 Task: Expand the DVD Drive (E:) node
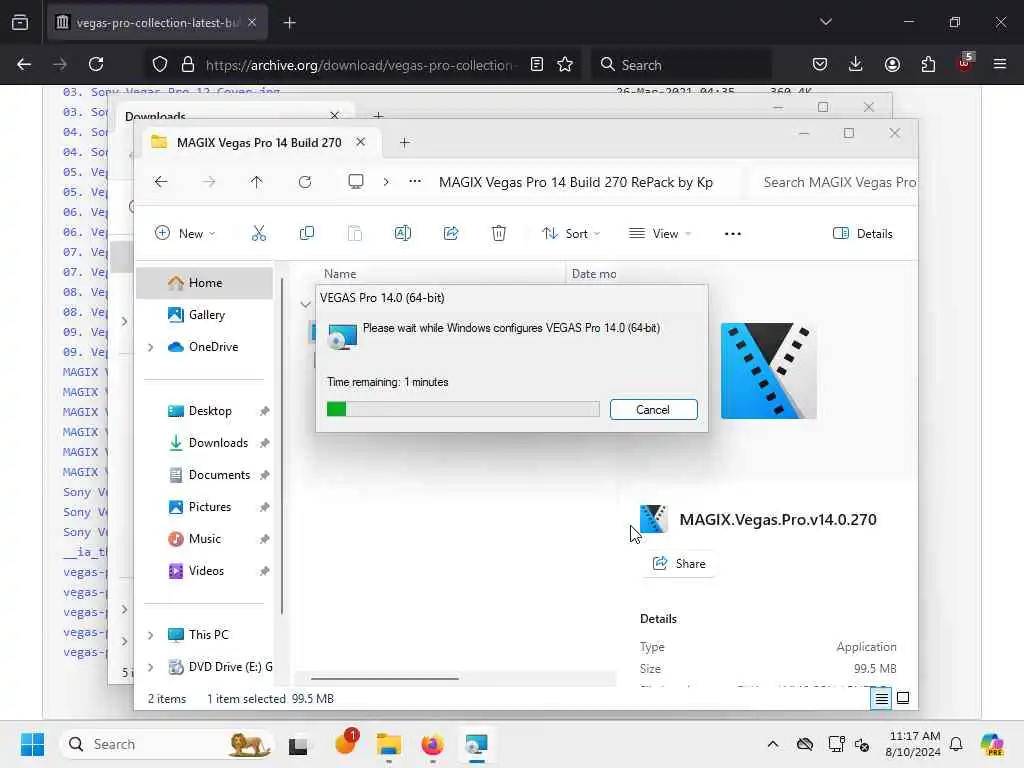pyautogui.click(x=151, y=667)
